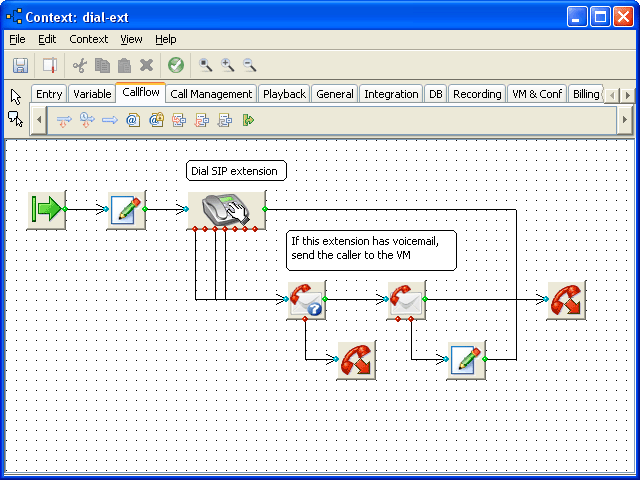This screenshot has height=480, width=640.
Task: Click the "Dial SIP extension" comment label
Action: click(236, 171)
